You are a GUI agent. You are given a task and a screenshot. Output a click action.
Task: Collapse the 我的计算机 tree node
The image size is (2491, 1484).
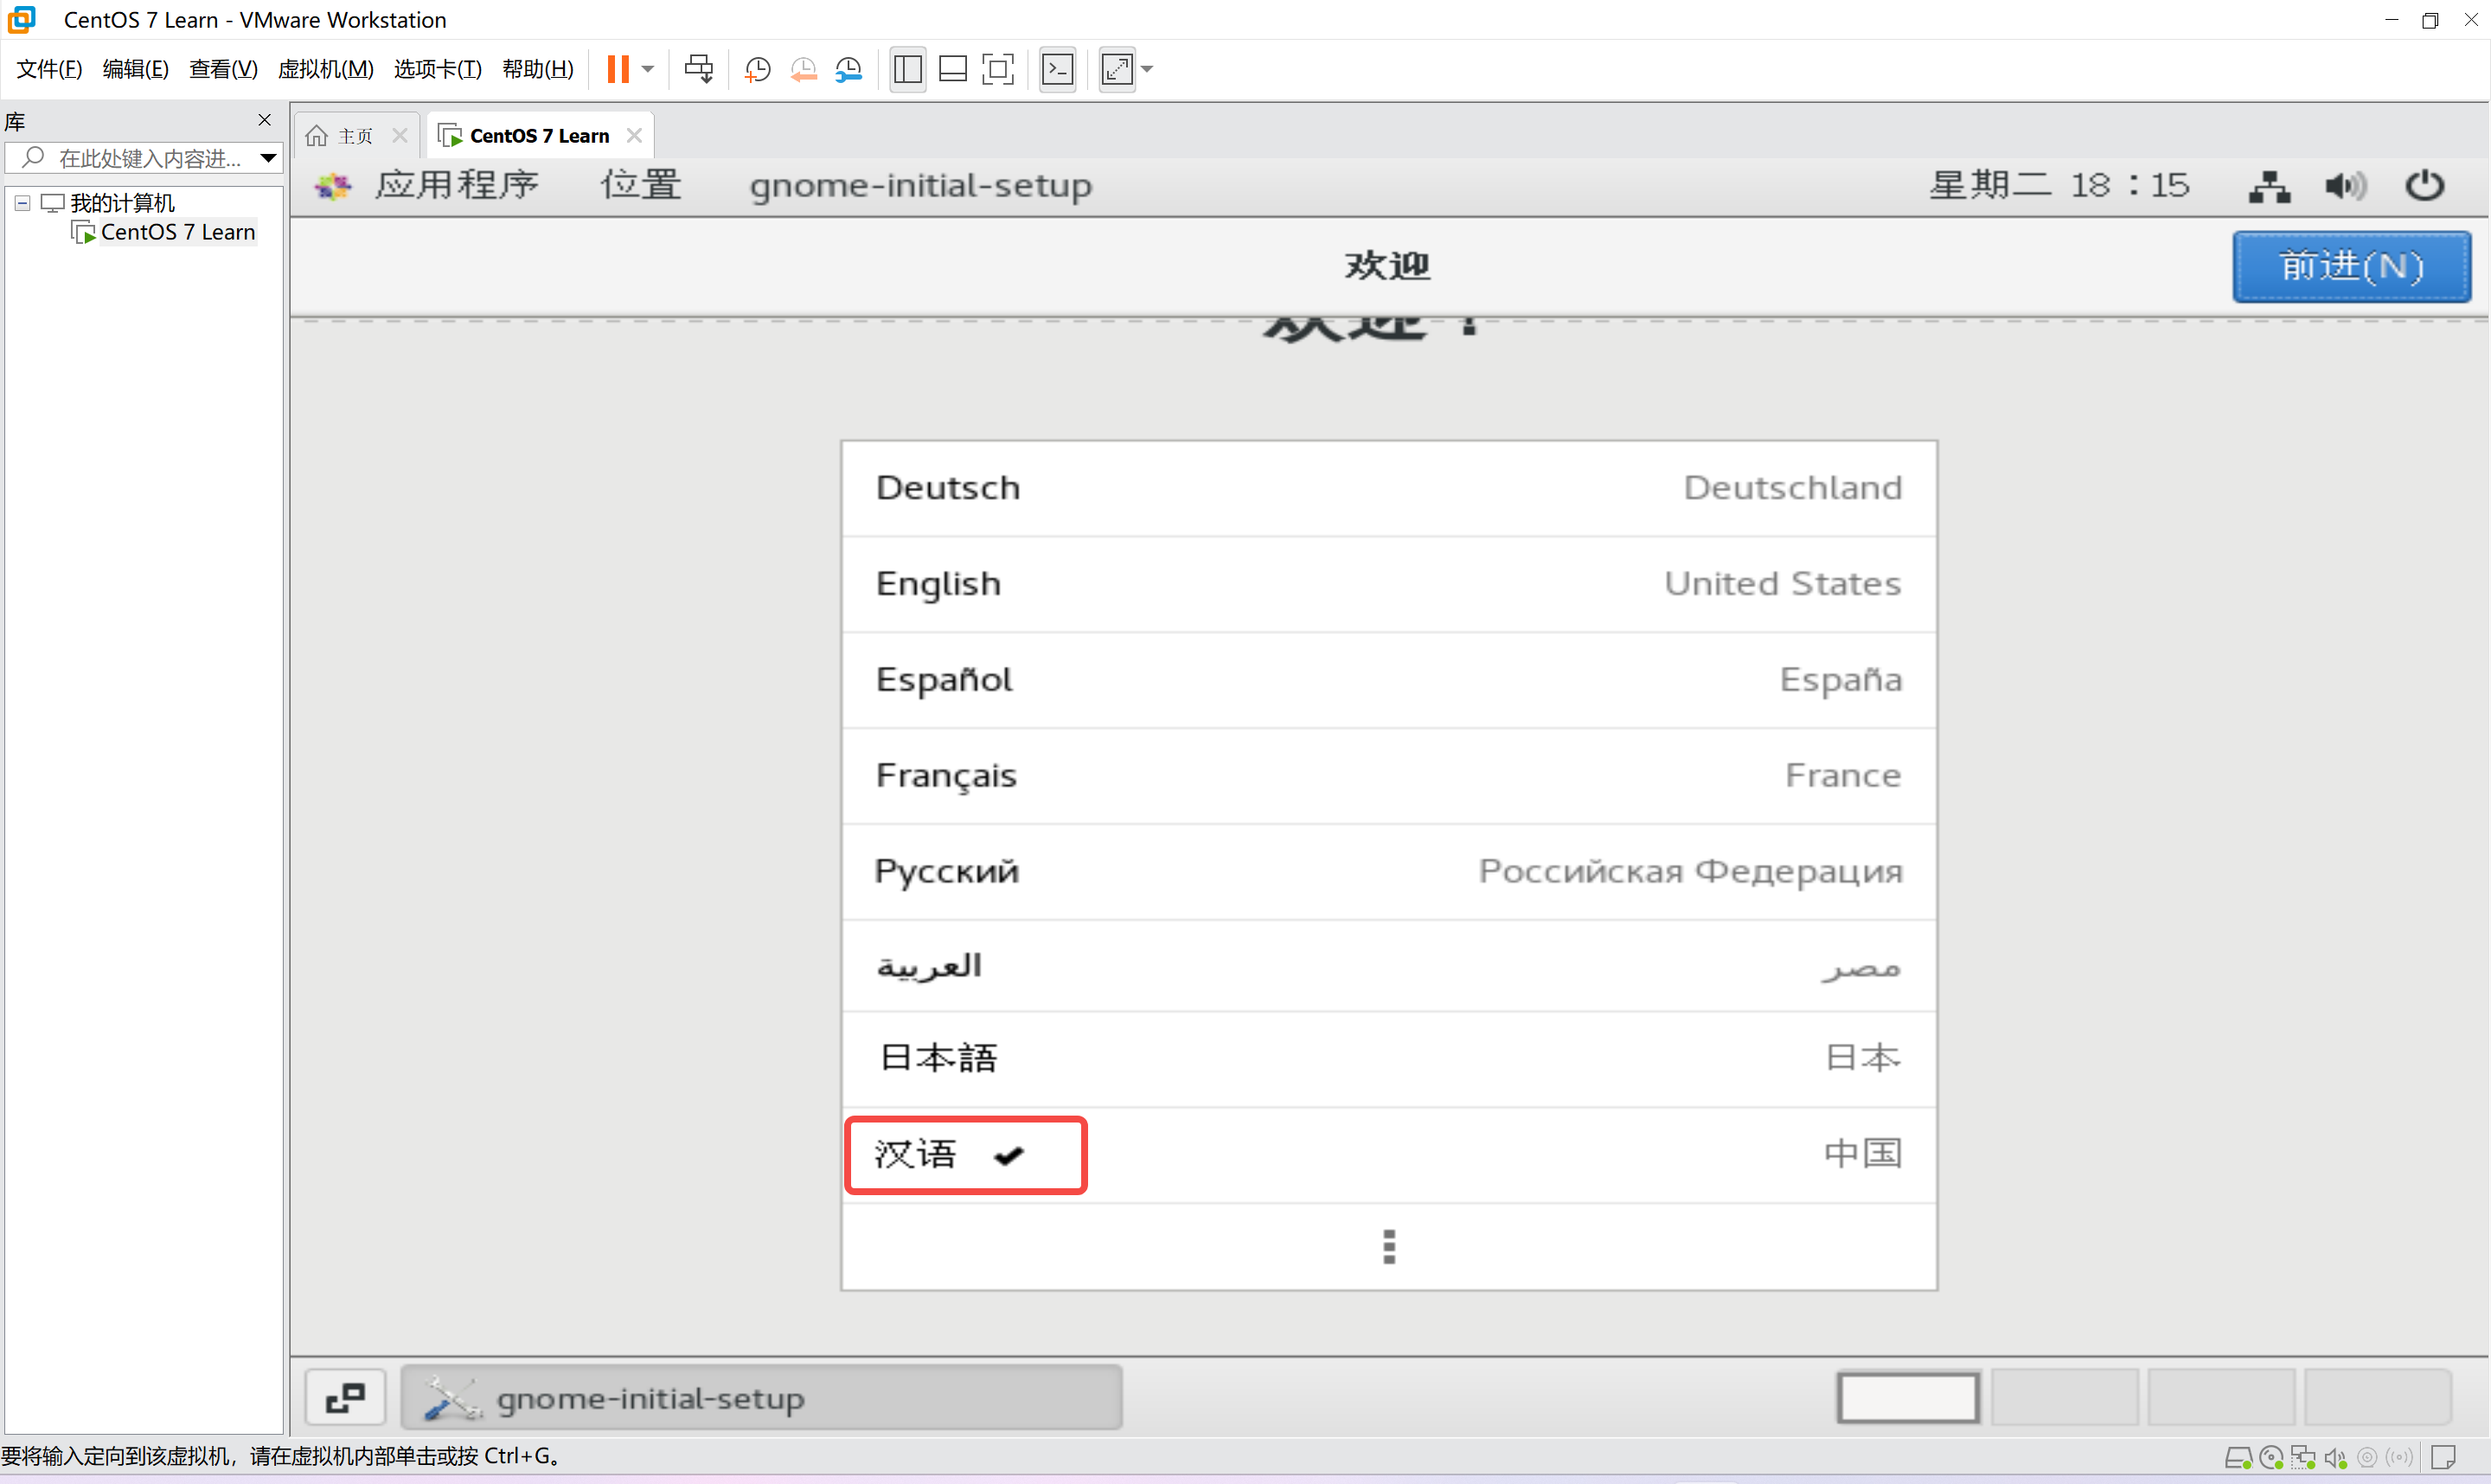(x=22, y=203)
